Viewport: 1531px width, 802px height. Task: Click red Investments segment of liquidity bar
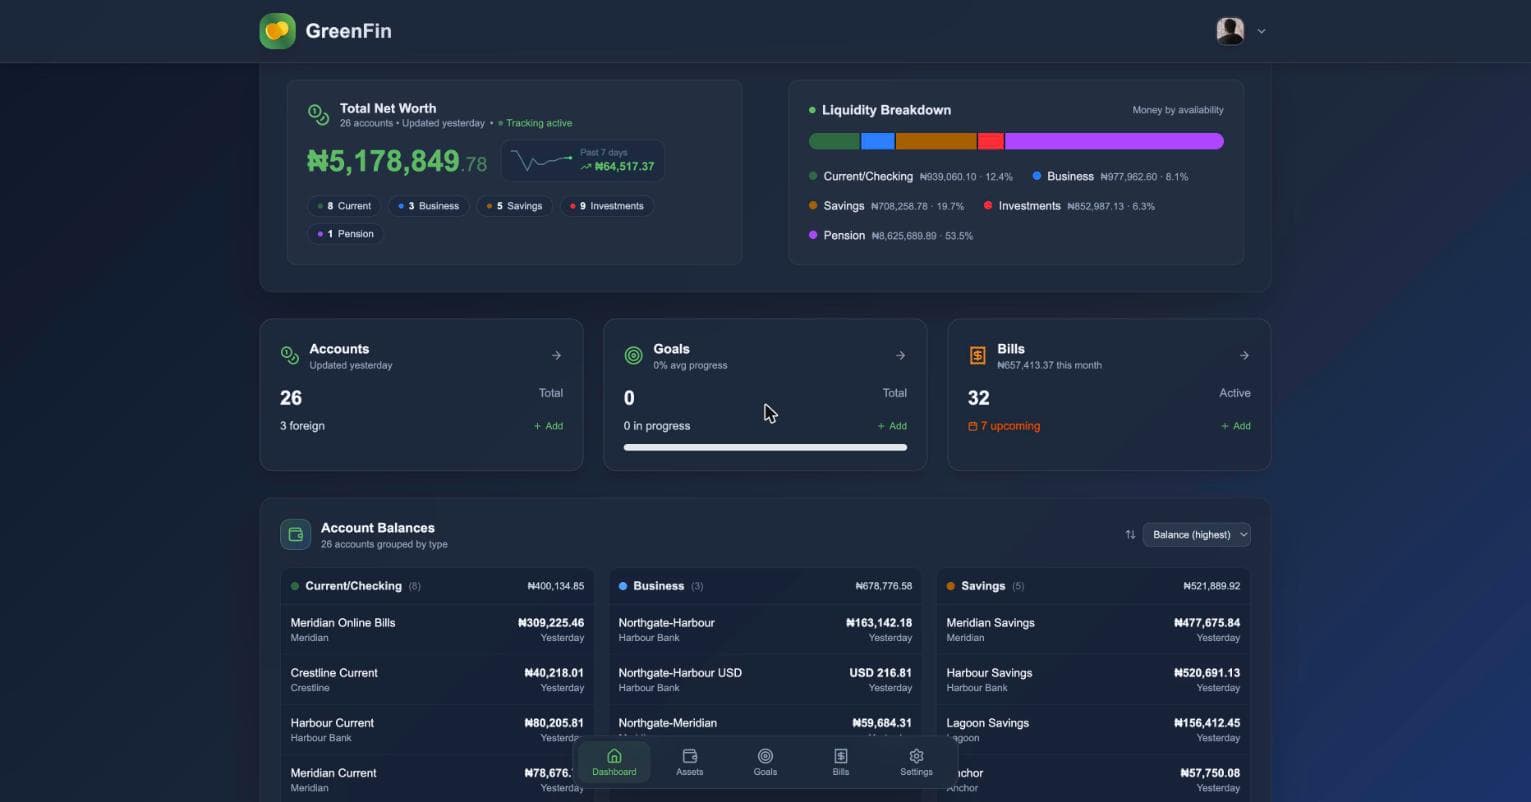(x=990, y=141)
